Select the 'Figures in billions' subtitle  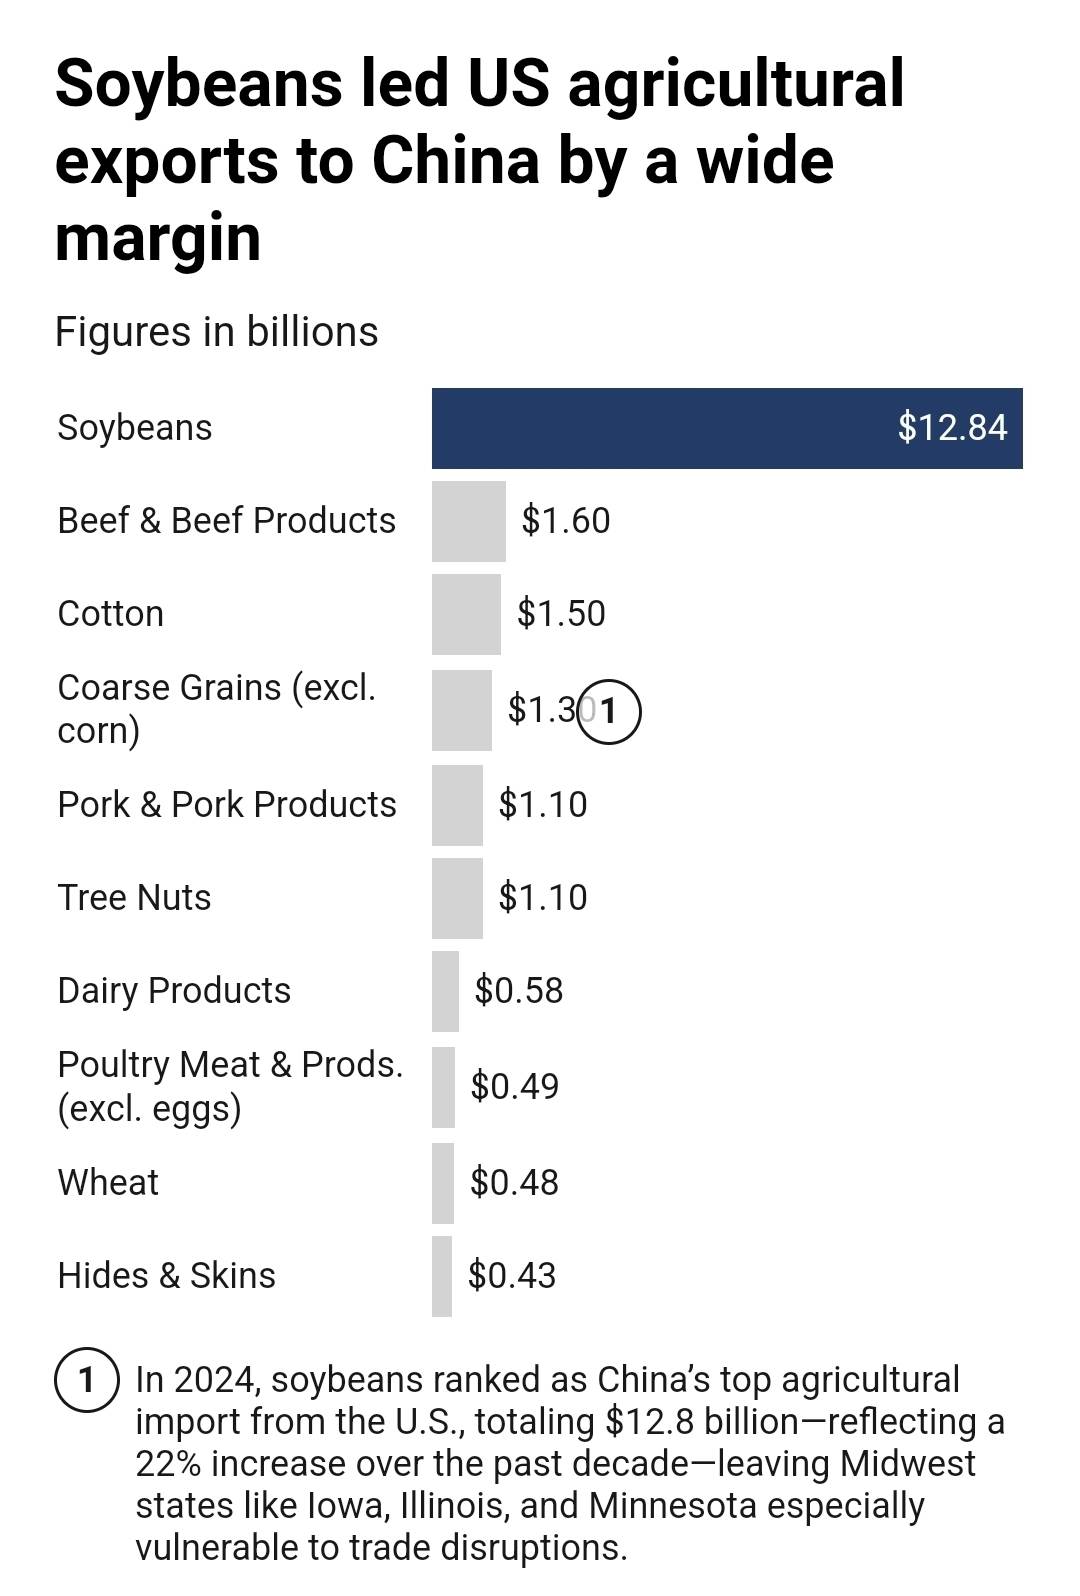click(216, 332)
